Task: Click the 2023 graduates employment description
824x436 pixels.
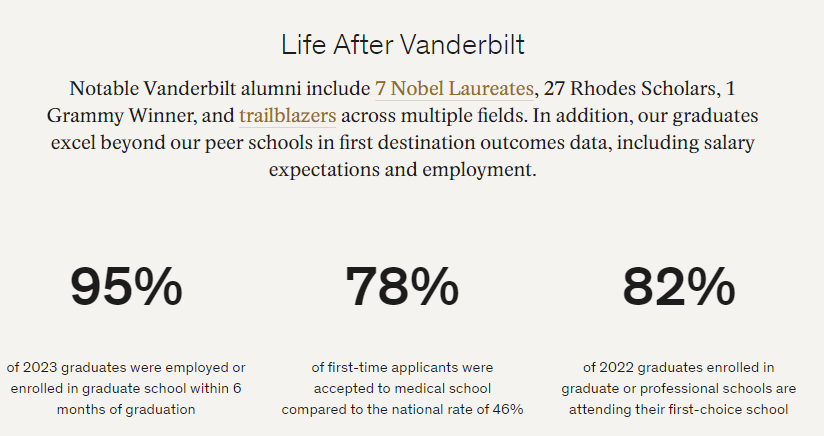Action: tap(126, 388)
